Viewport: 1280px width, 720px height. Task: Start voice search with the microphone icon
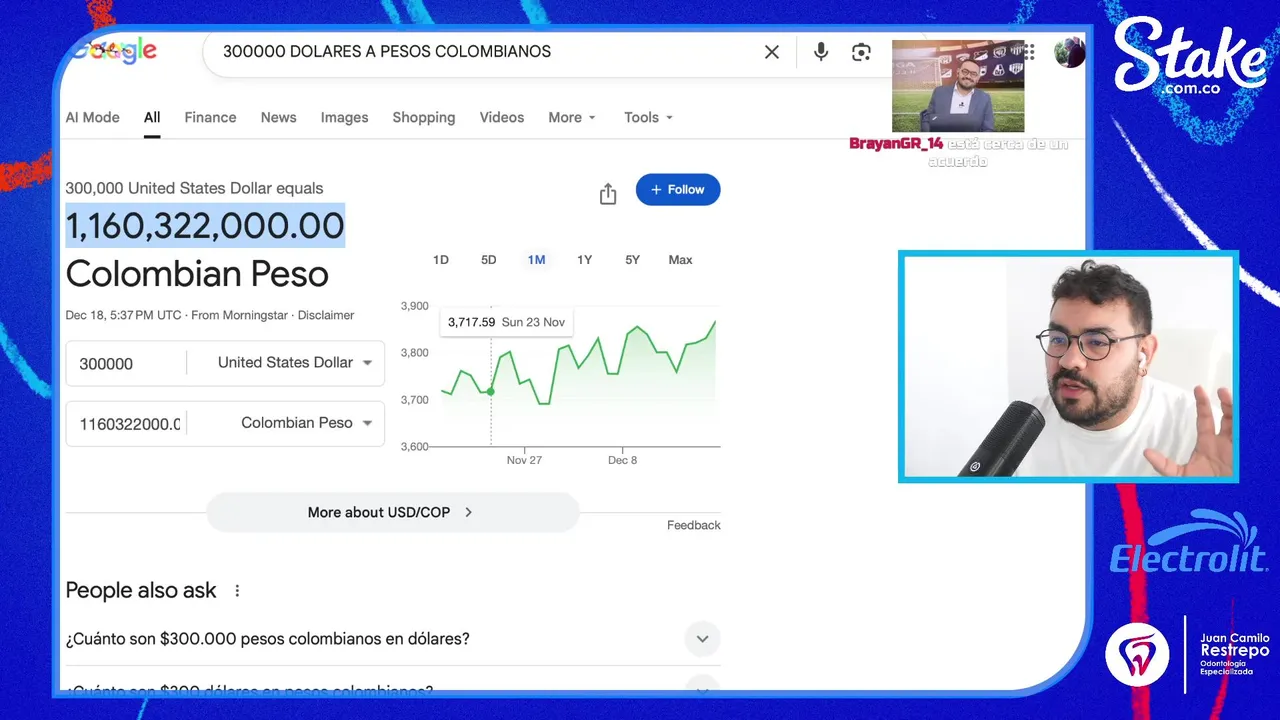[821, 52]
